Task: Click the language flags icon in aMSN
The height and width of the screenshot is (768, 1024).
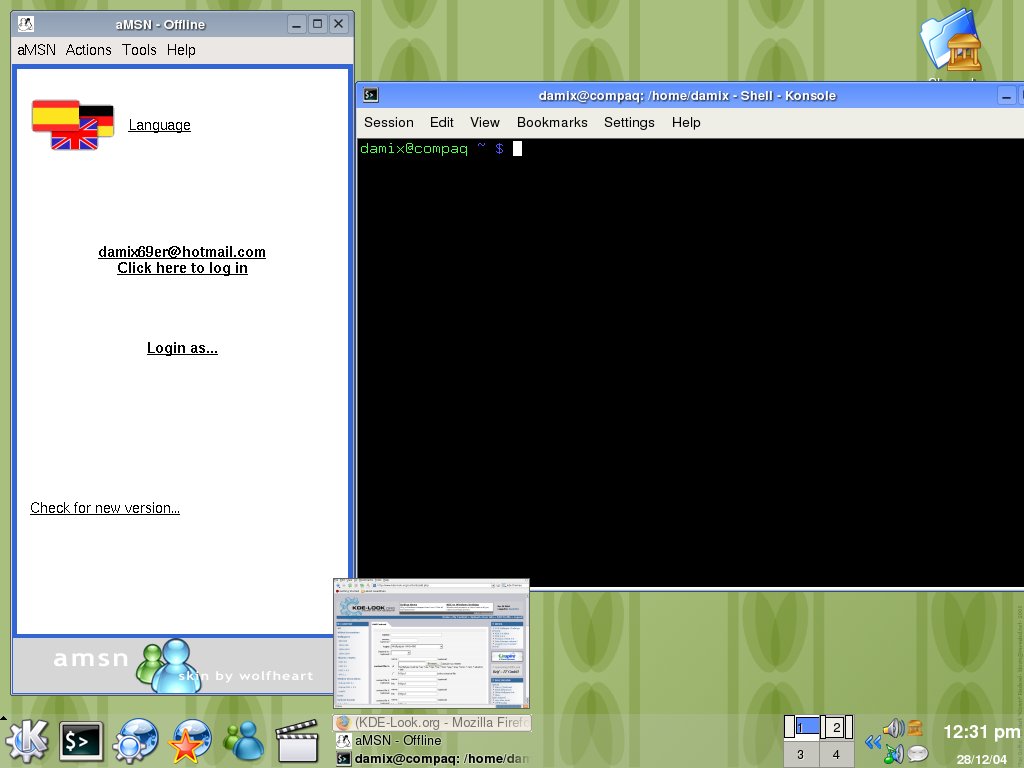Action: point(73,125)
